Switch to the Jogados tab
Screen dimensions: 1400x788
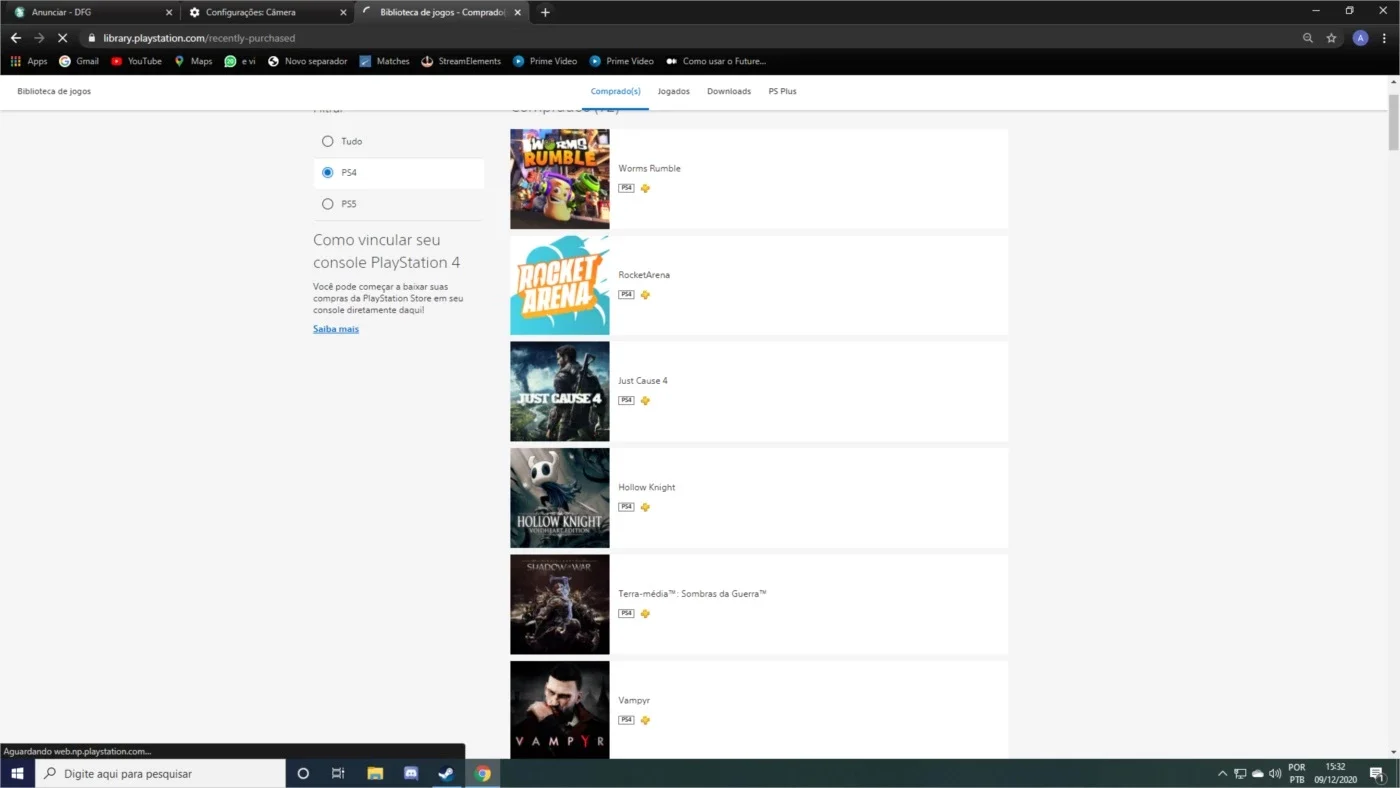(674, 91)
